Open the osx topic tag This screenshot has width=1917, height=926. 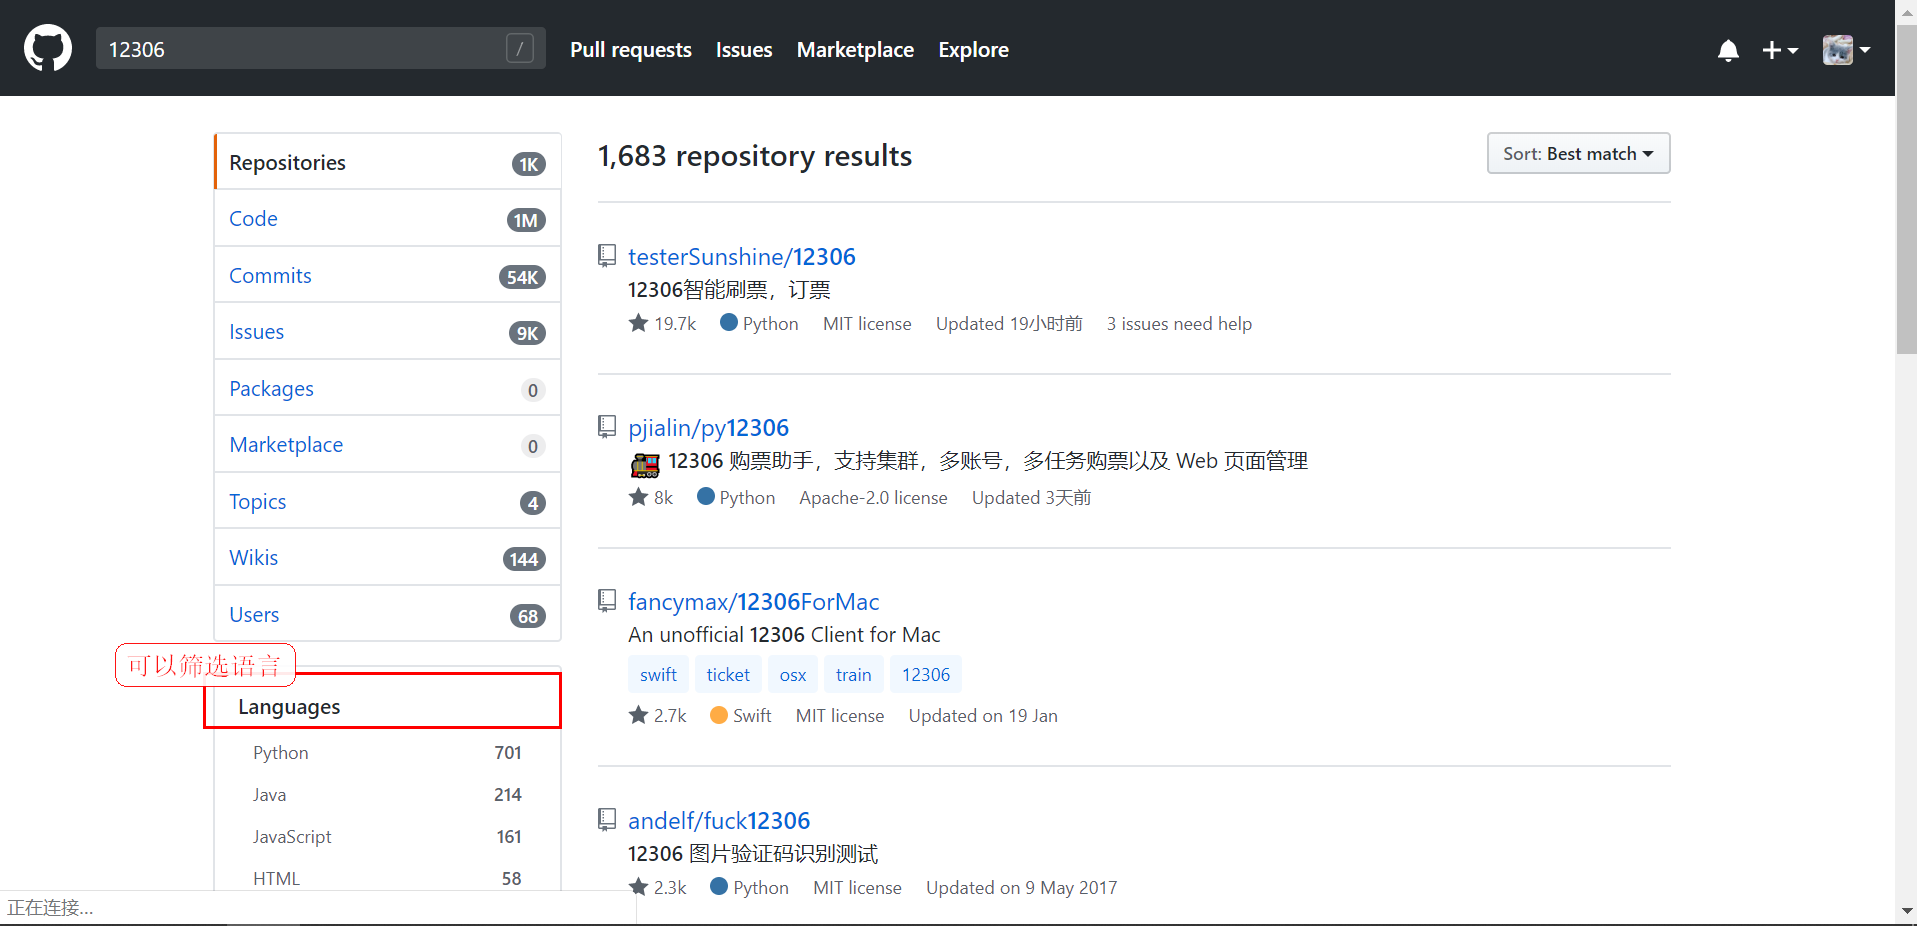[x=793, y=675]
